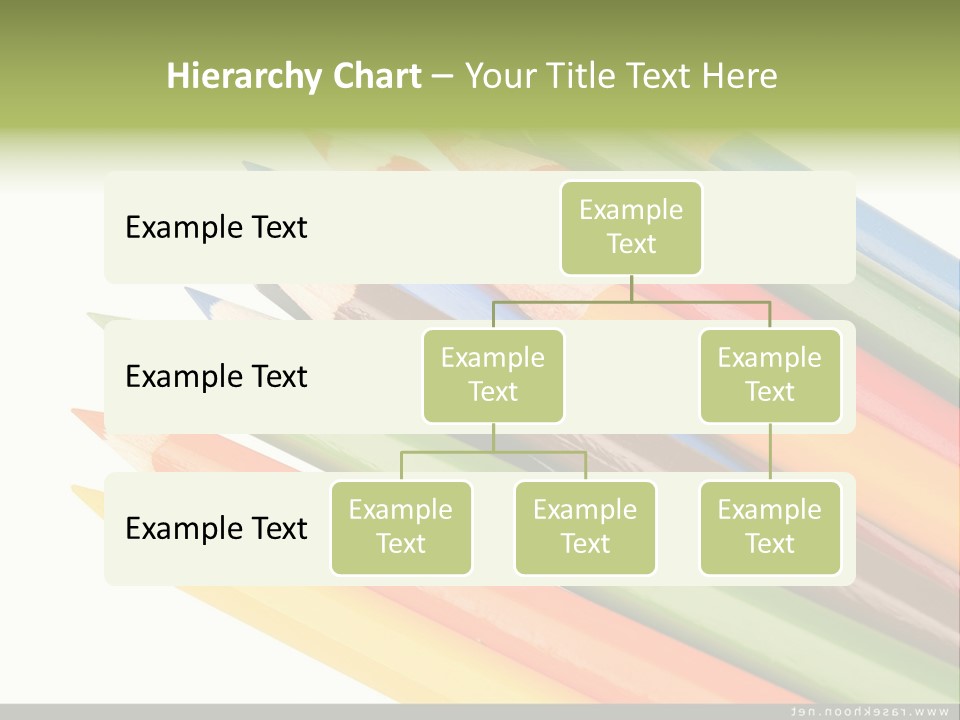Click the second-level left green box
960x720 pixels.
click(493, 375)
